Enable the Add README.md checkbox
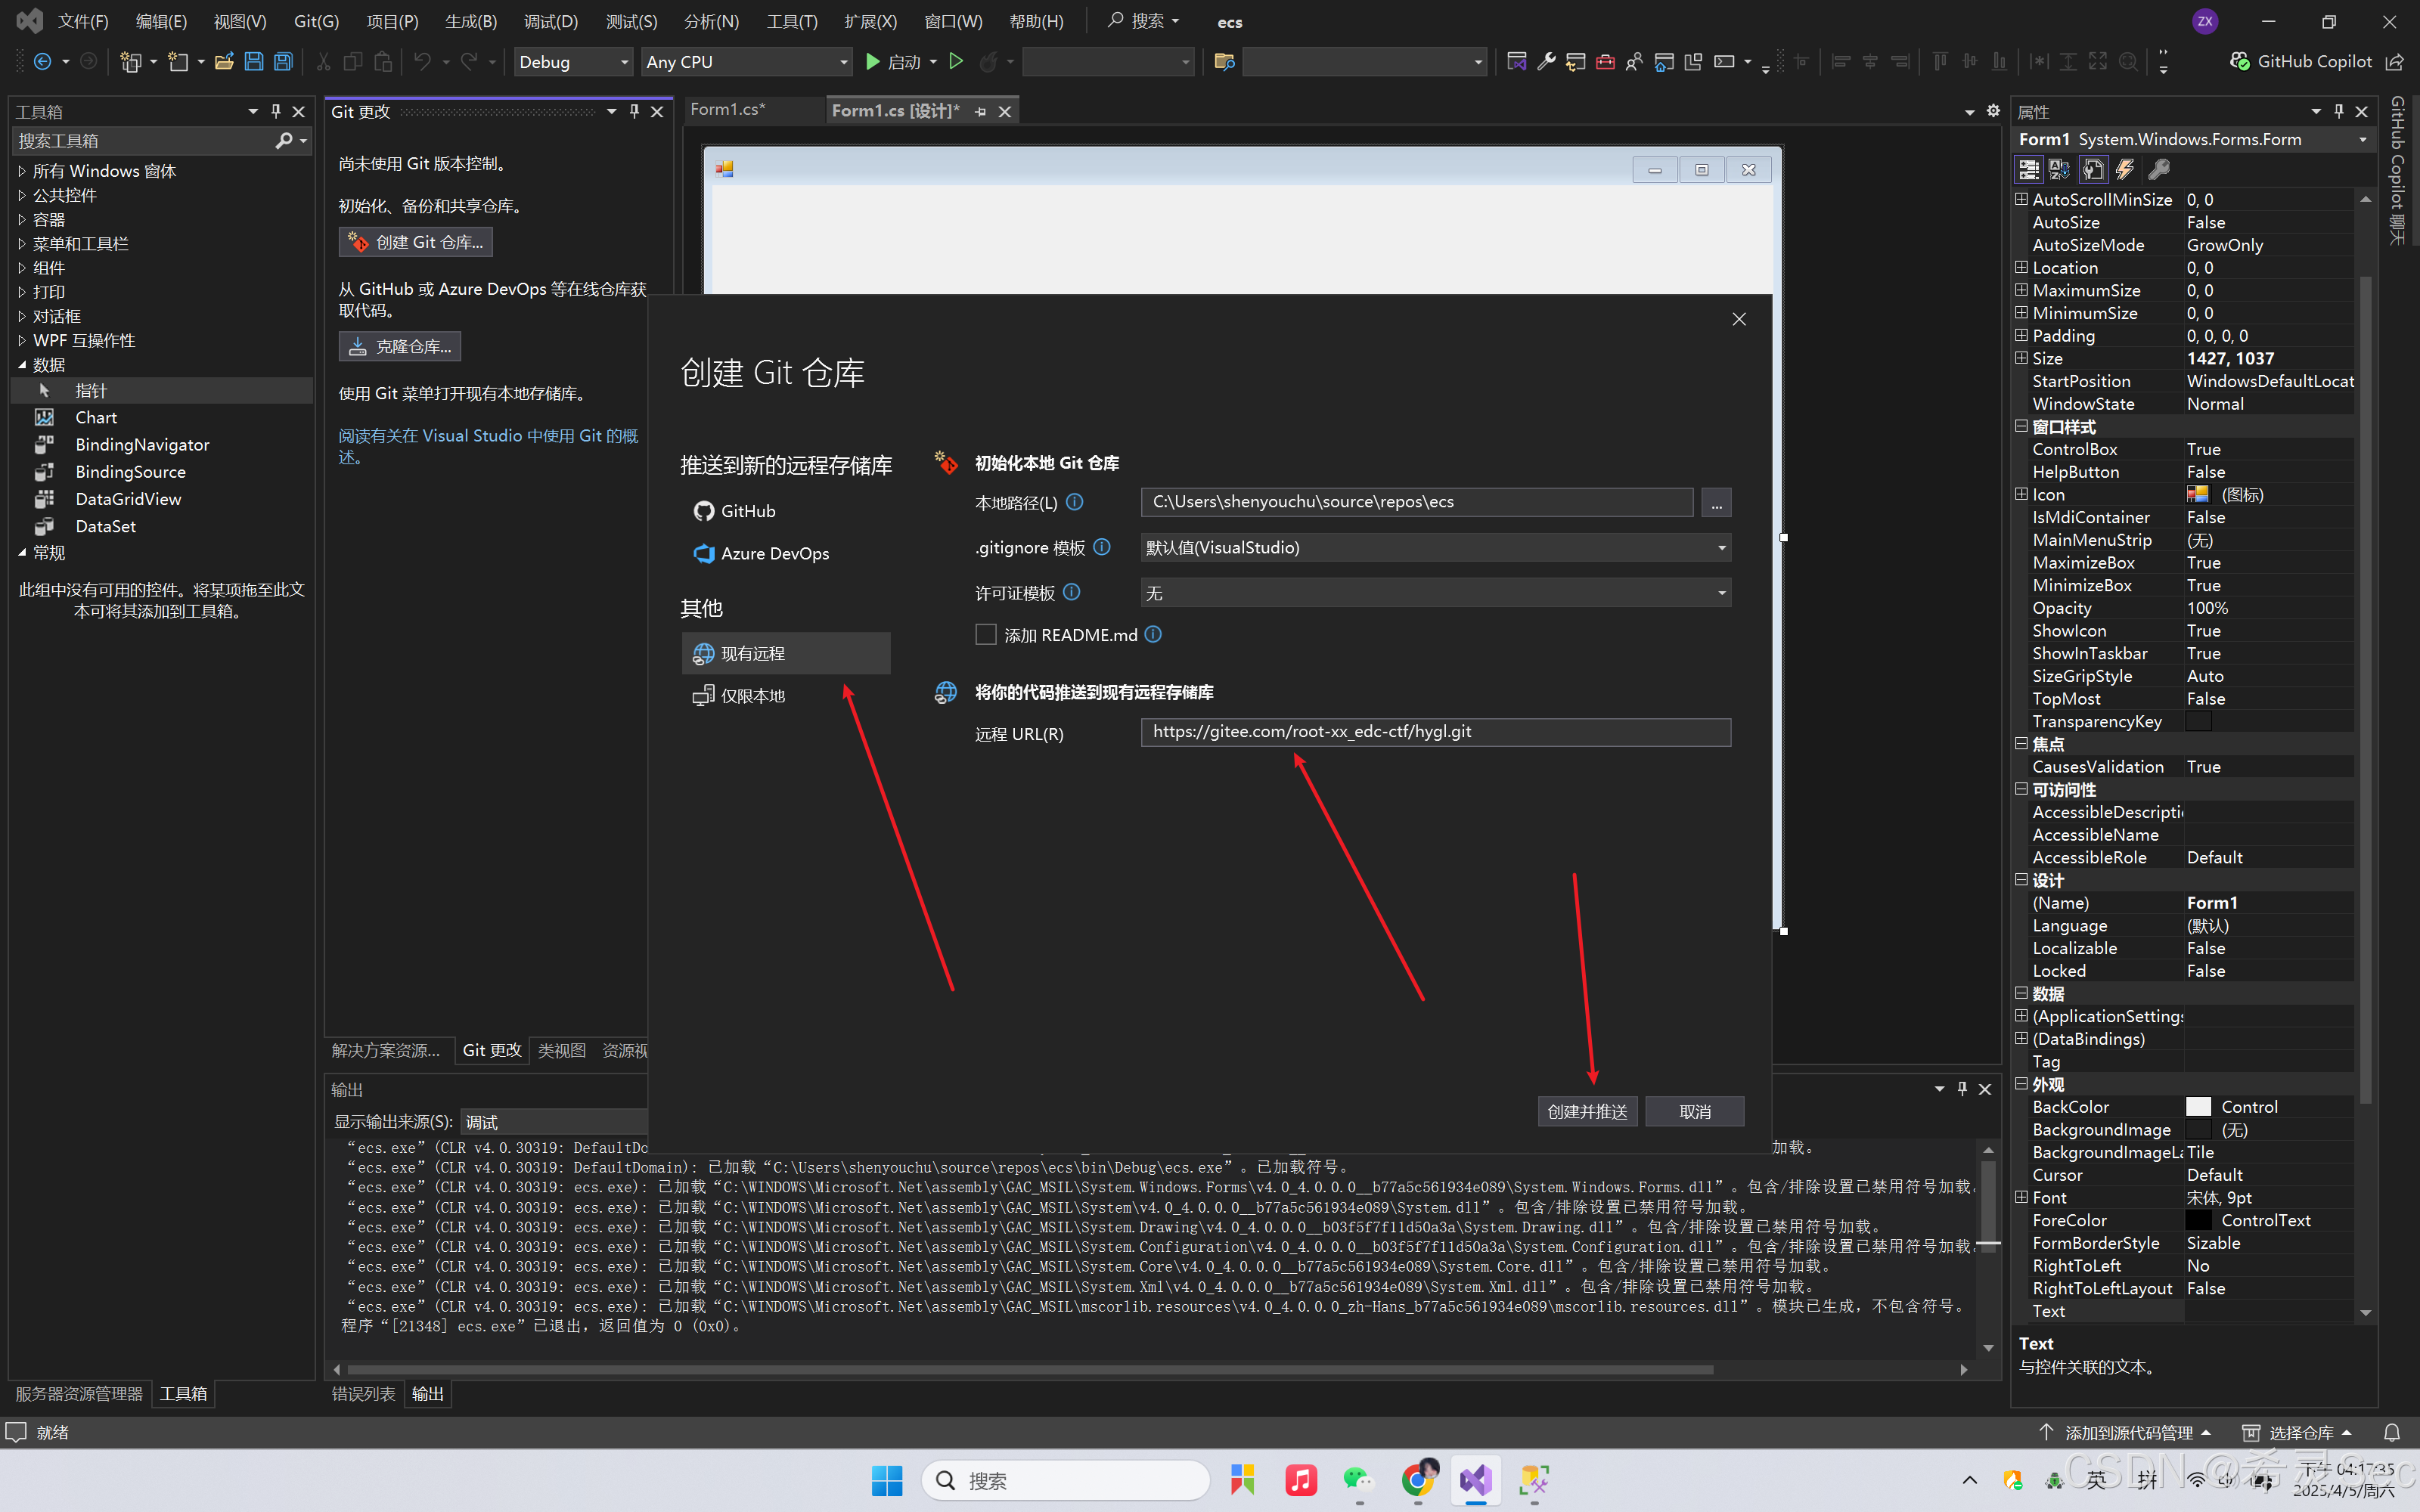This screenshot has width=2420, height=1512. pyautogui.click(x=986, y=635)
